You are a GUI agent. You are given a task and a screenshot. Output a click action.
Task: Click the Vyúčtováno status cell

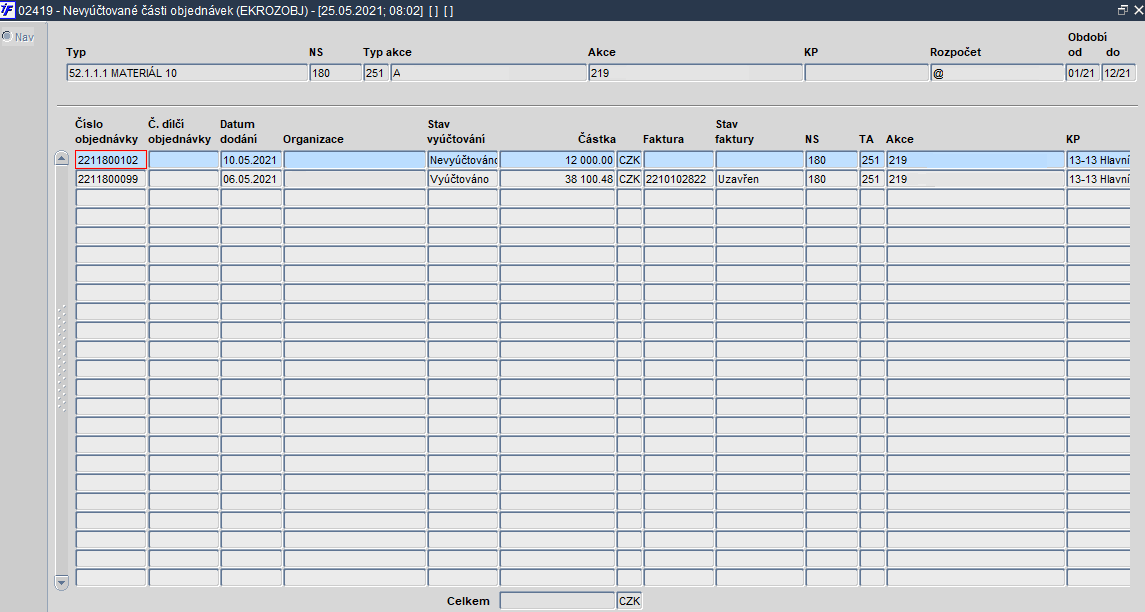coord(463,179)
